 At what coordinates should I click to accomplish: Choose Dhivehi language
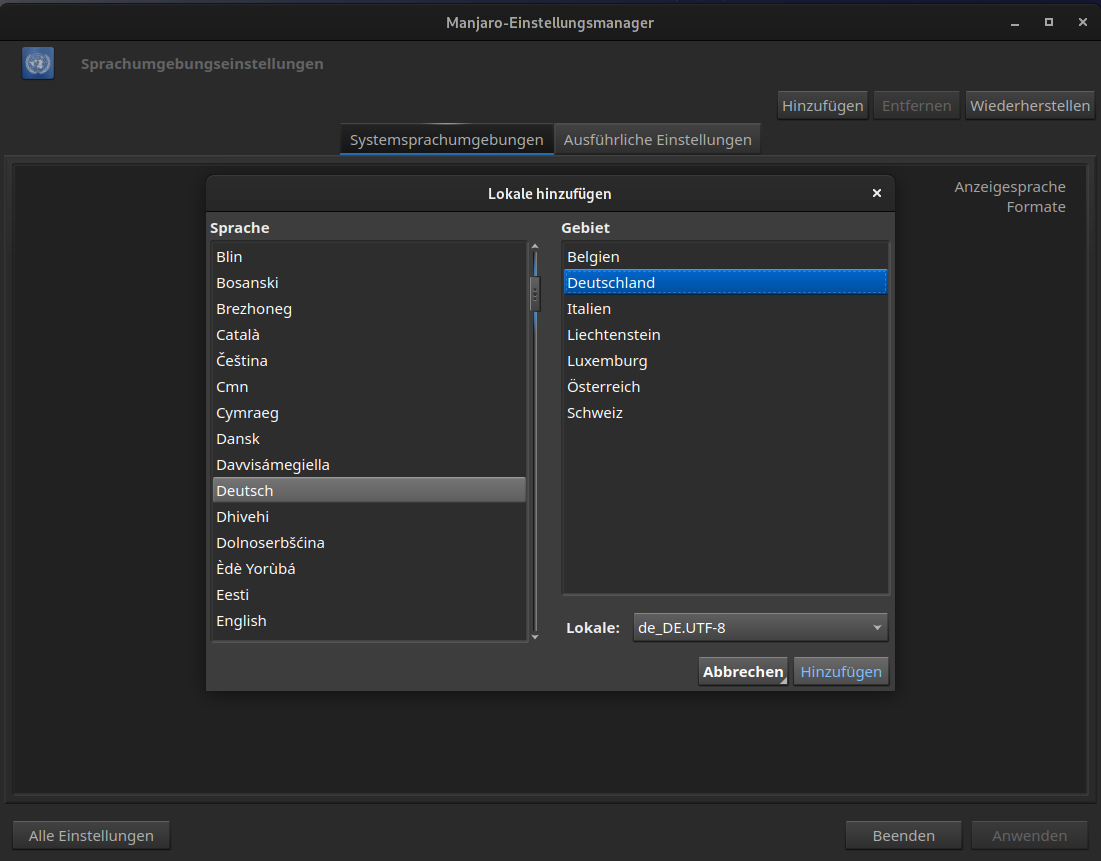coord(369,517)
